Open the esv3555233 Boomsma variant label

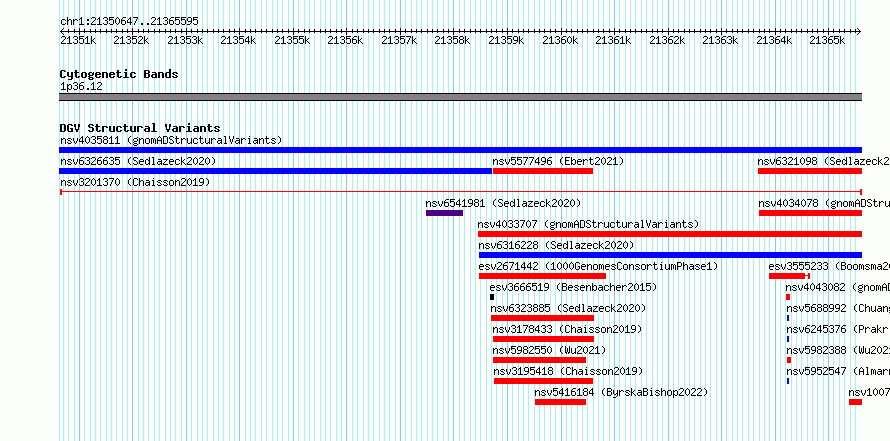(x=829, y=266)
